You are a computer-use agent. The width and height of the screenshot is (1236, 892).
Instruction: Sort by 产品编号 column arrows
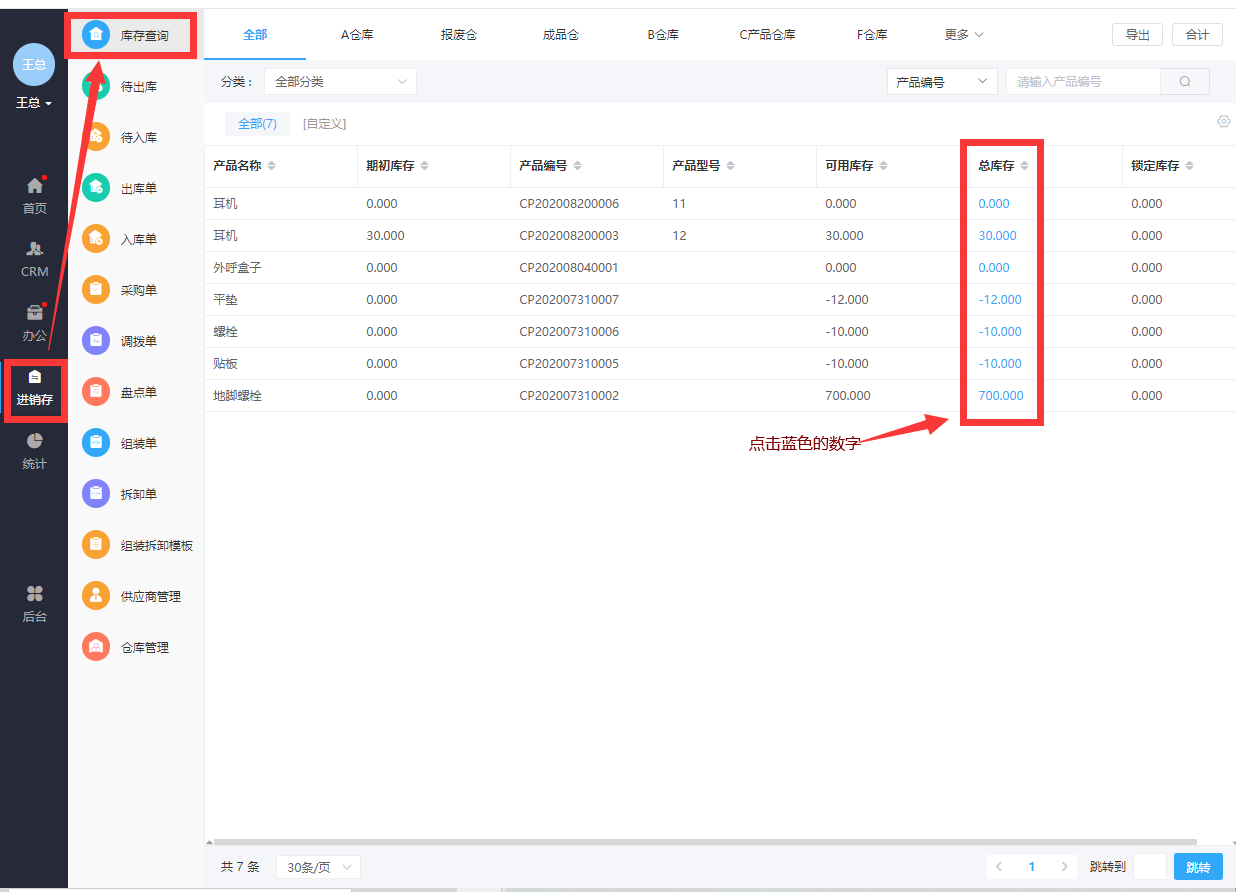coord(578,166)
